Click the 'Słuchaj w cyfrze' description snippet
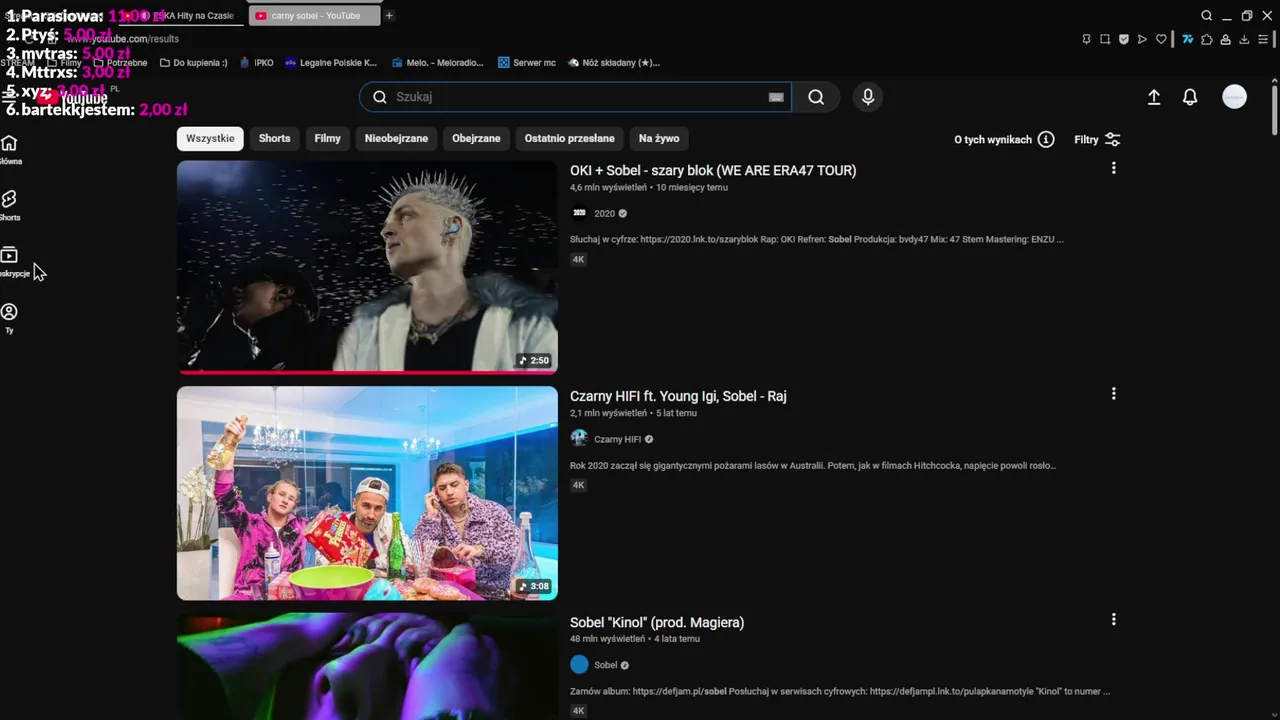Viewport: 1280px width, 720px height. (x=817, y=239)
